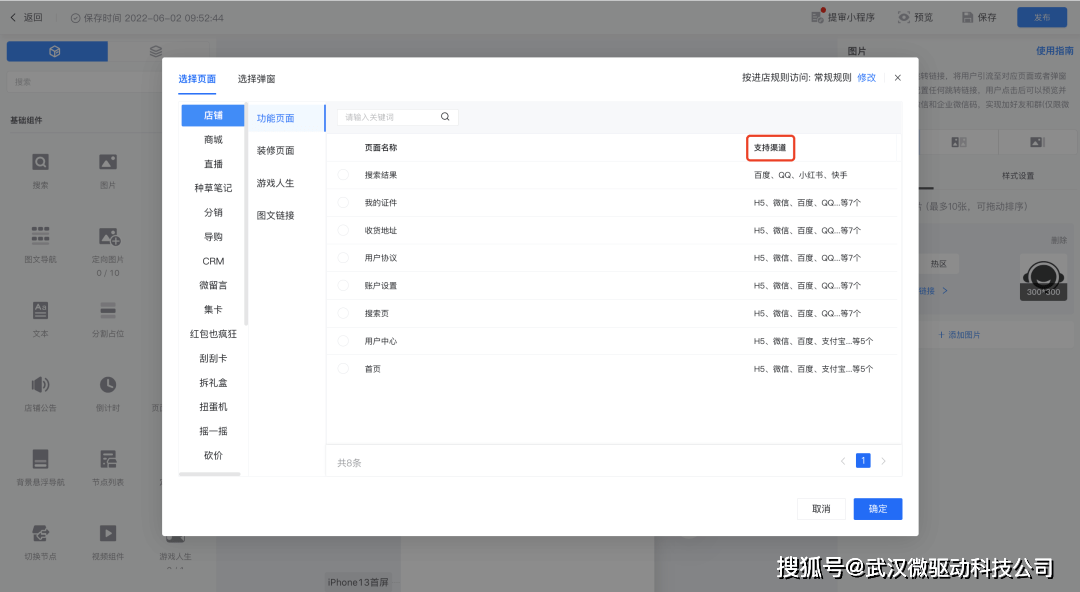Click the back arrow icon labeled 返回

(x=13, y=17)
